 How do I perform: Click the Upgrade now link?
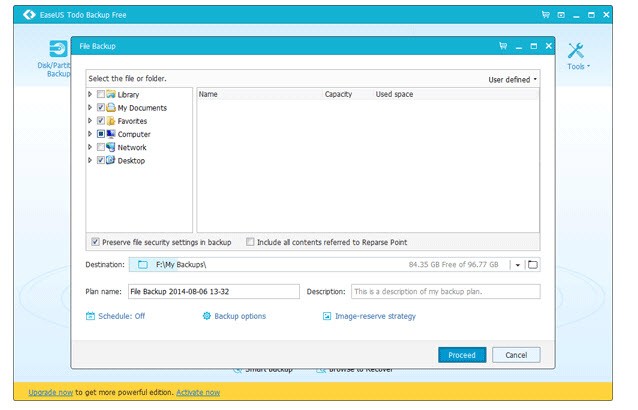[50, 393]
